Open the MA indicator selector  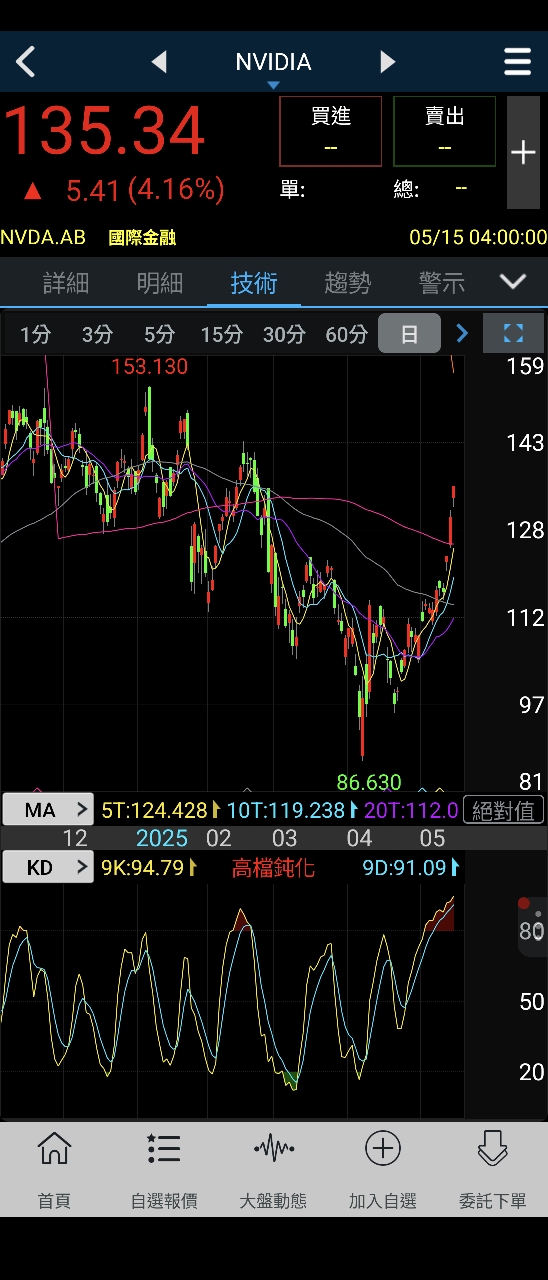(47, 810)
